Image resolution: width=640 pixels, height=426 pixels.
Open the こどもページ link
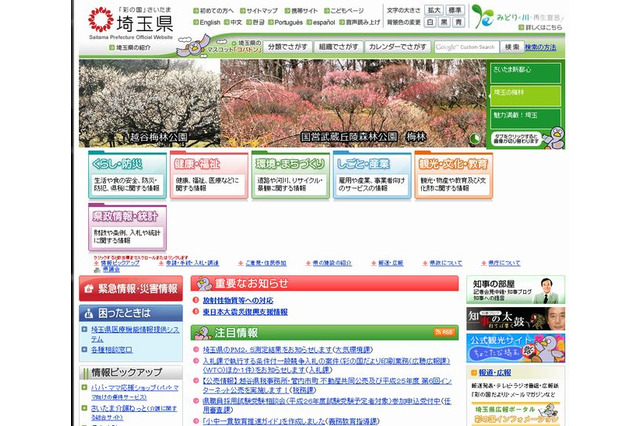click(x=344, y=11)
